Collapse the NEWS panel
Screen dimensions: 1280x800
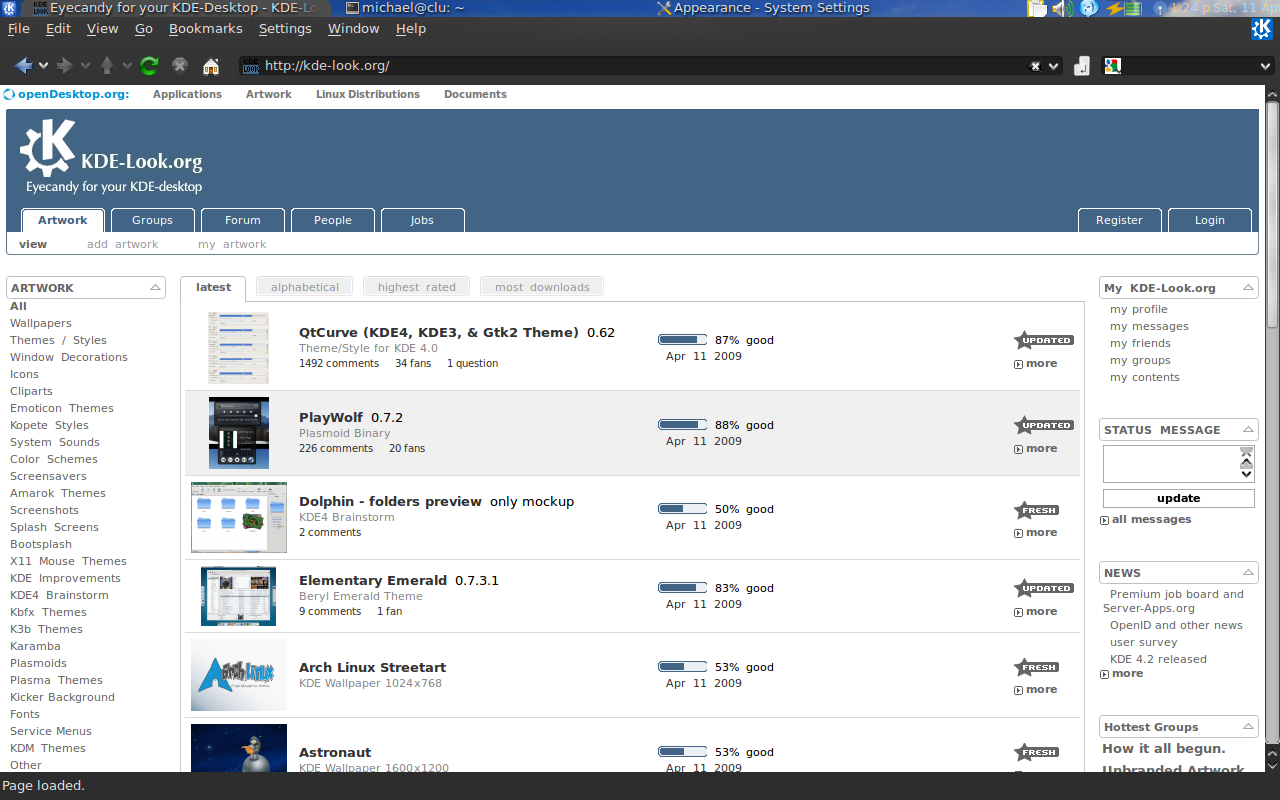pos(1248,572)
